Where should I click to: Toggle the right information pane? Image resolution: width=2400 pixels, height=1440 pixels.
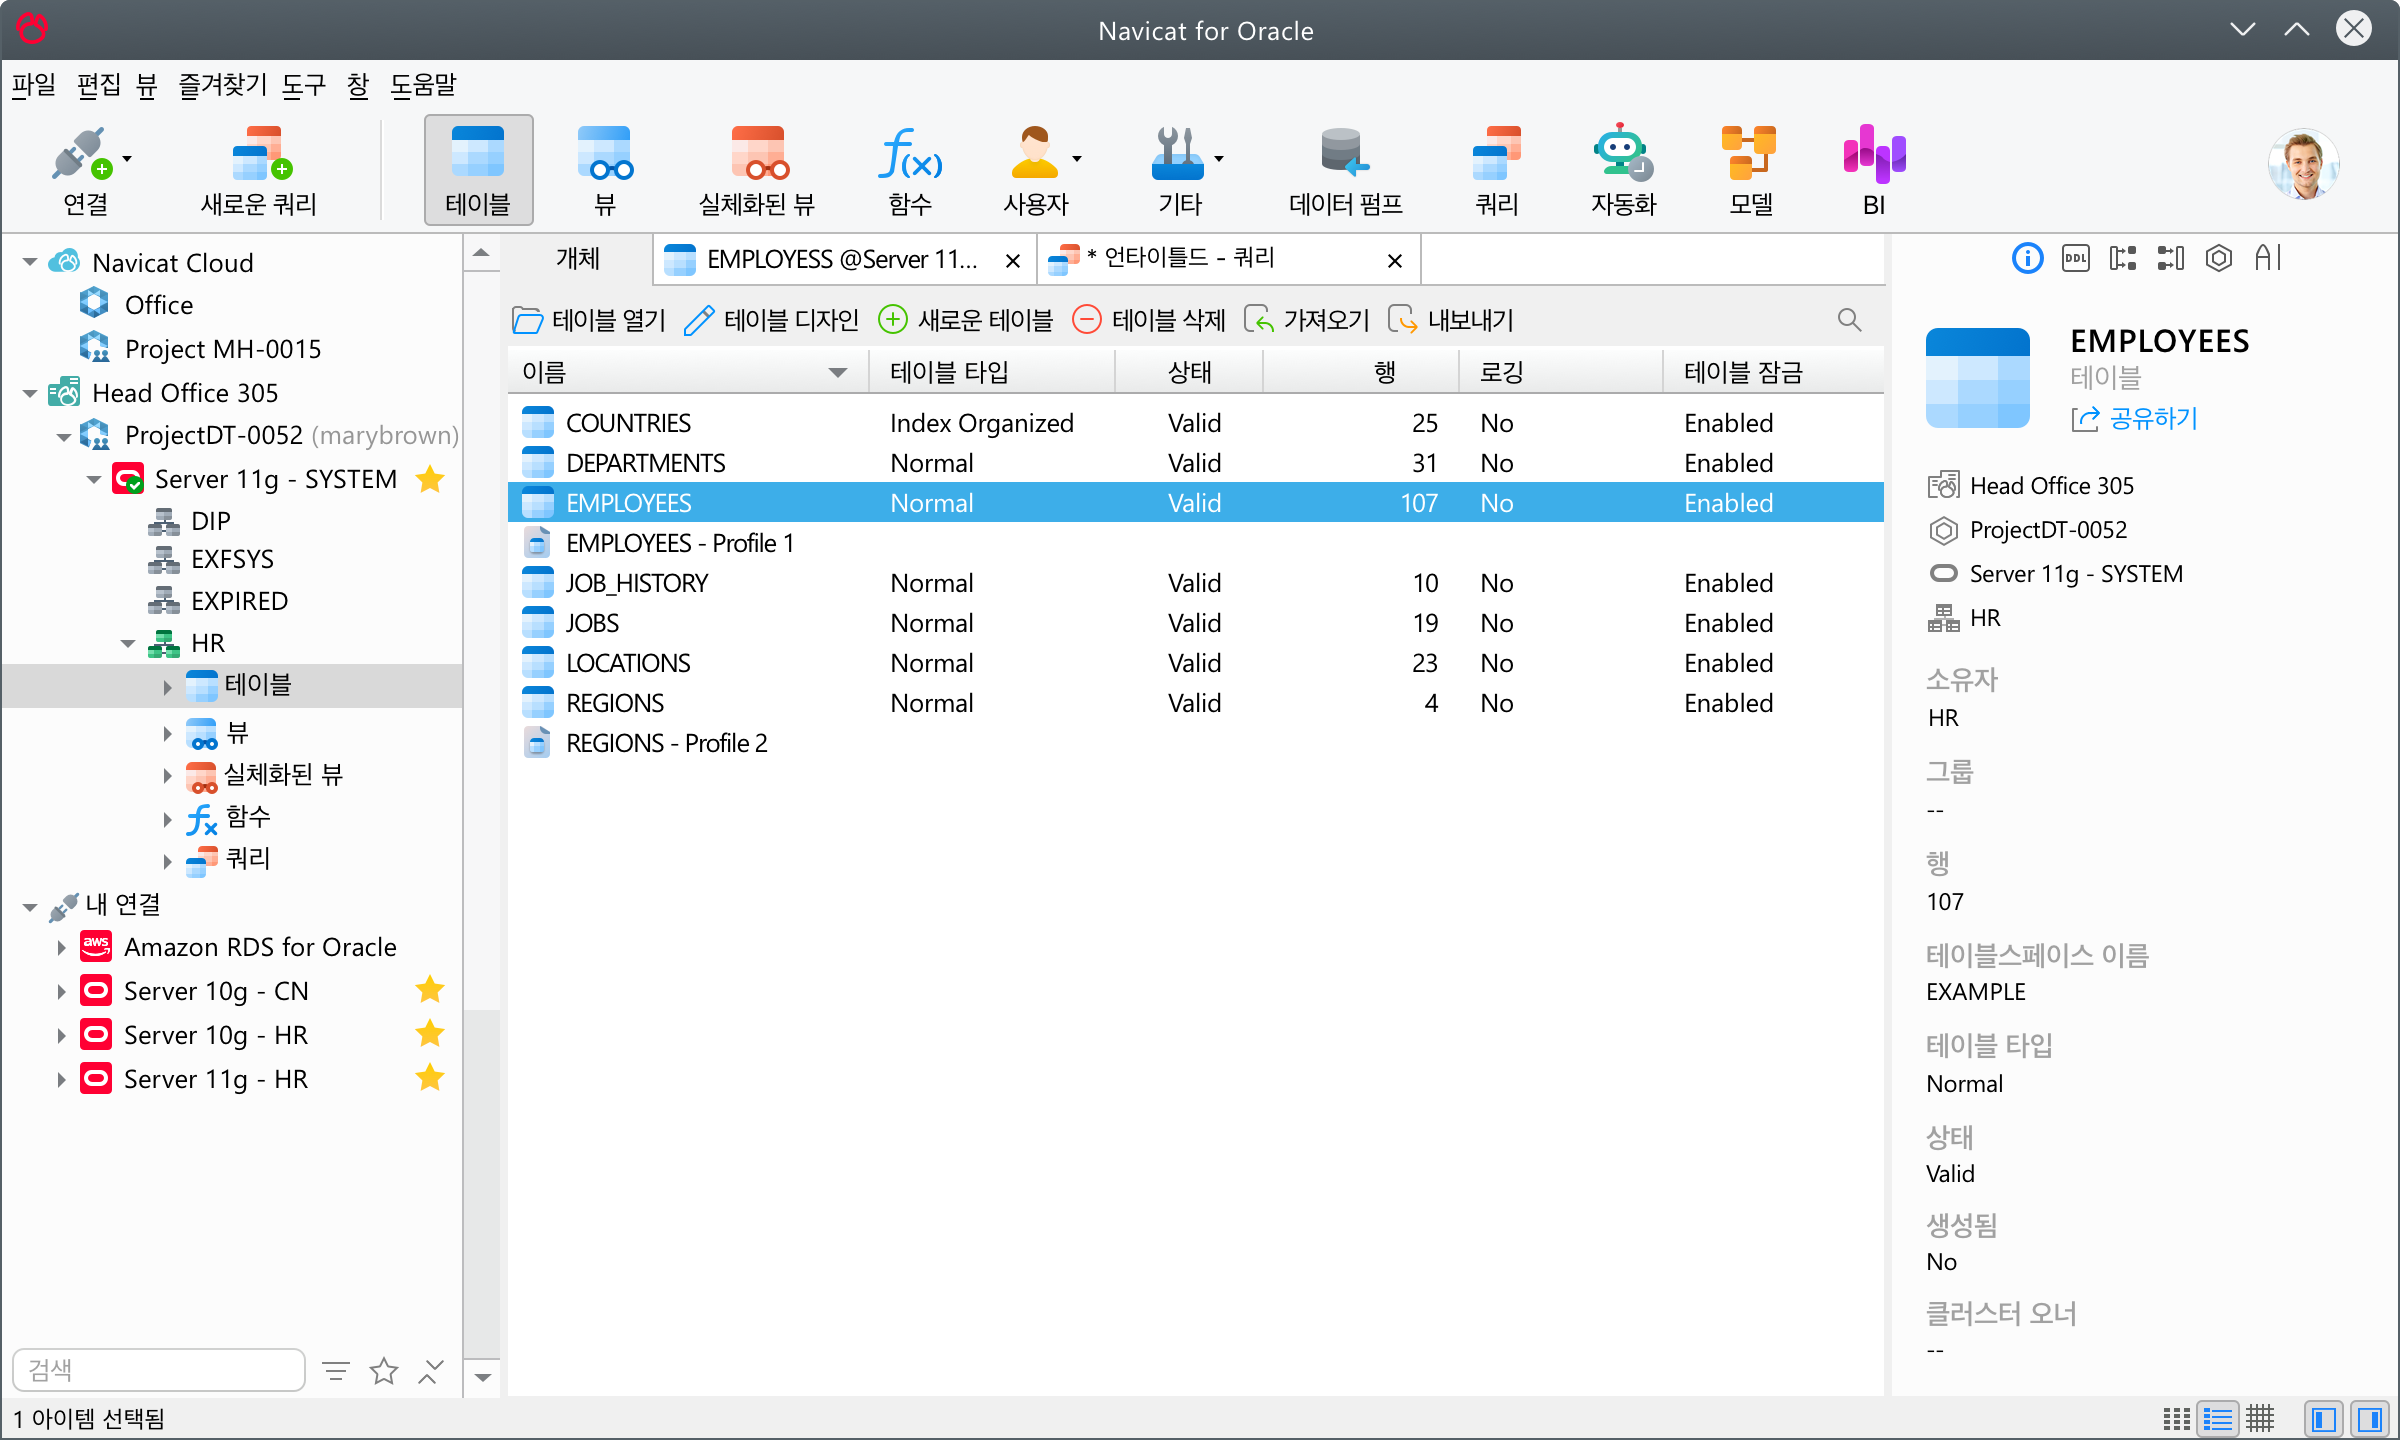[2369, 1418]
